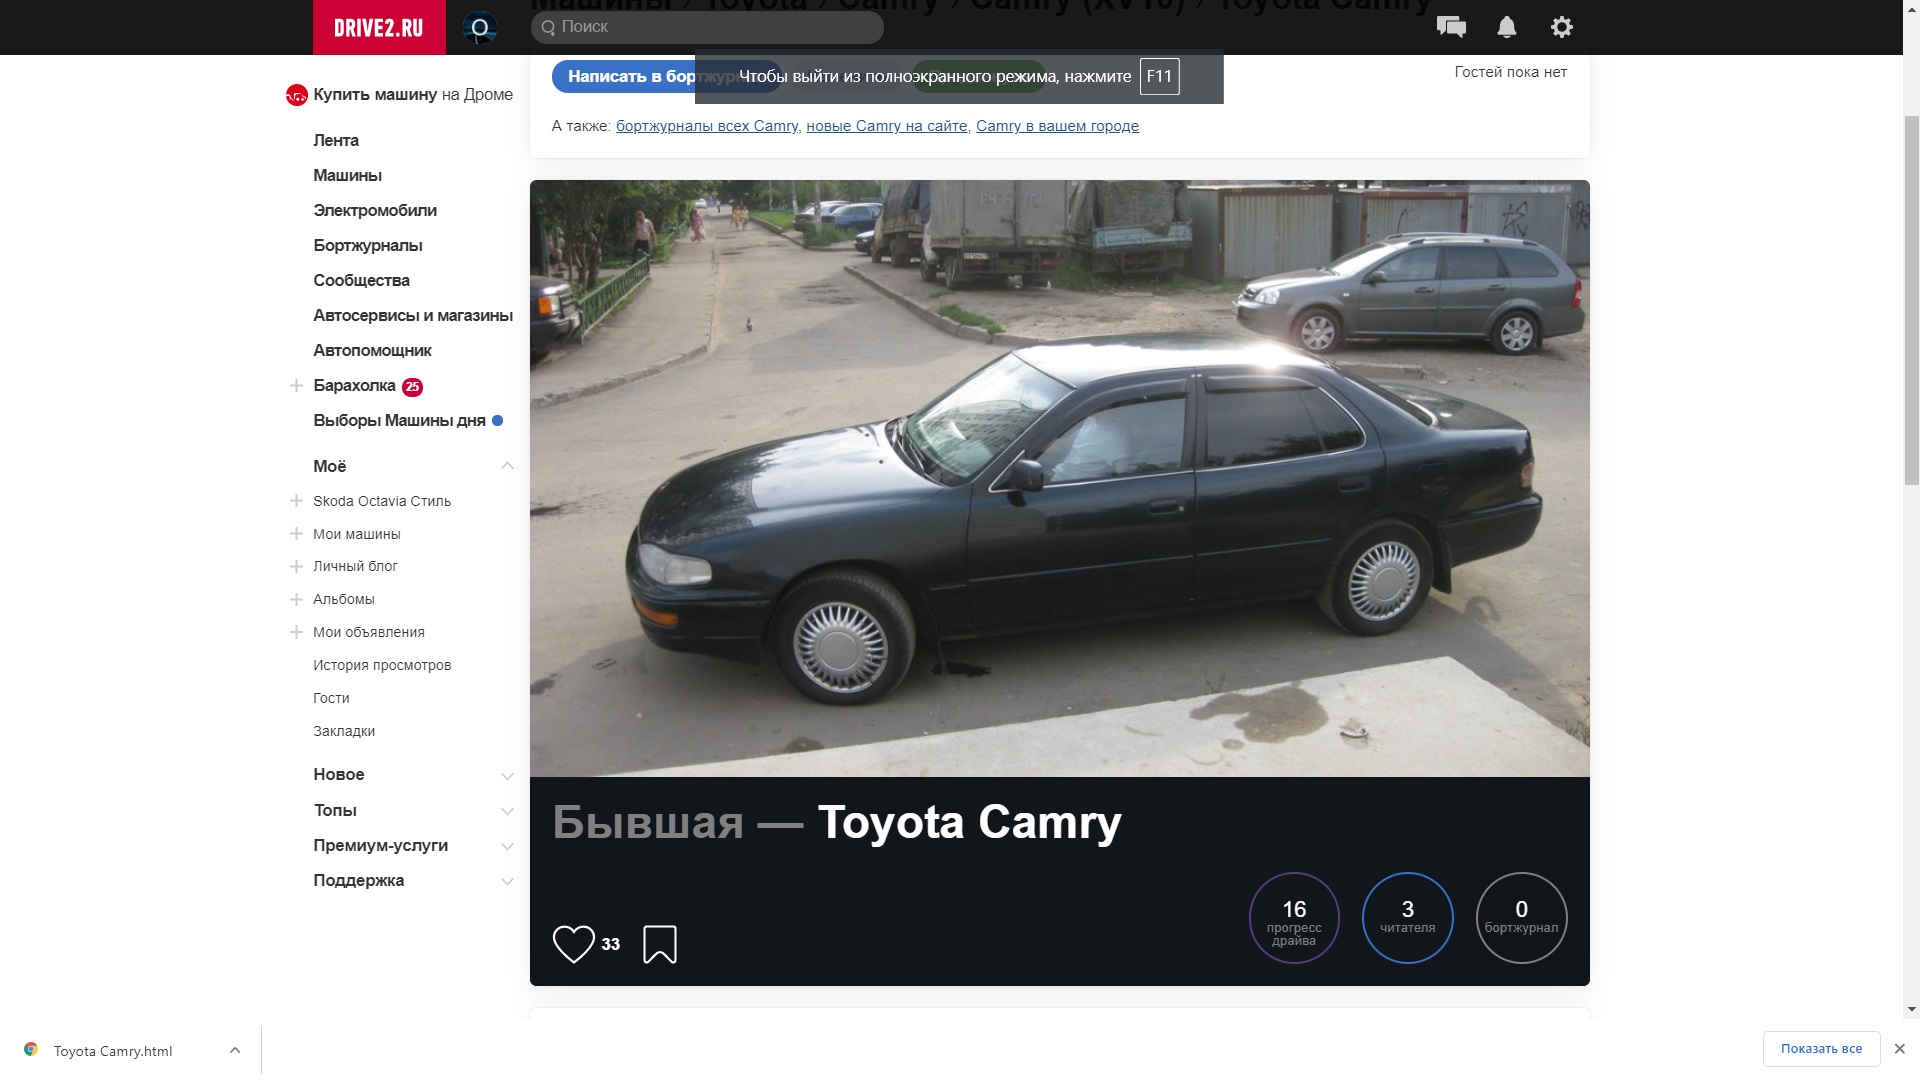Open notifications bell icon
Image resolution: width=1920 pixels, height=1080 pixels.
1507,27
